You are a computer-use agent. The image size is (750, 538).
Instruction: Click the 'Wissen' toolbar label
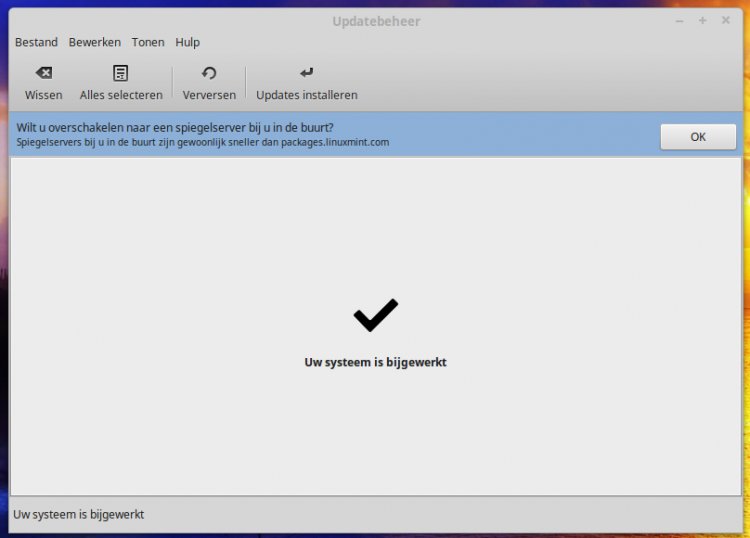(x=43, y=95)
